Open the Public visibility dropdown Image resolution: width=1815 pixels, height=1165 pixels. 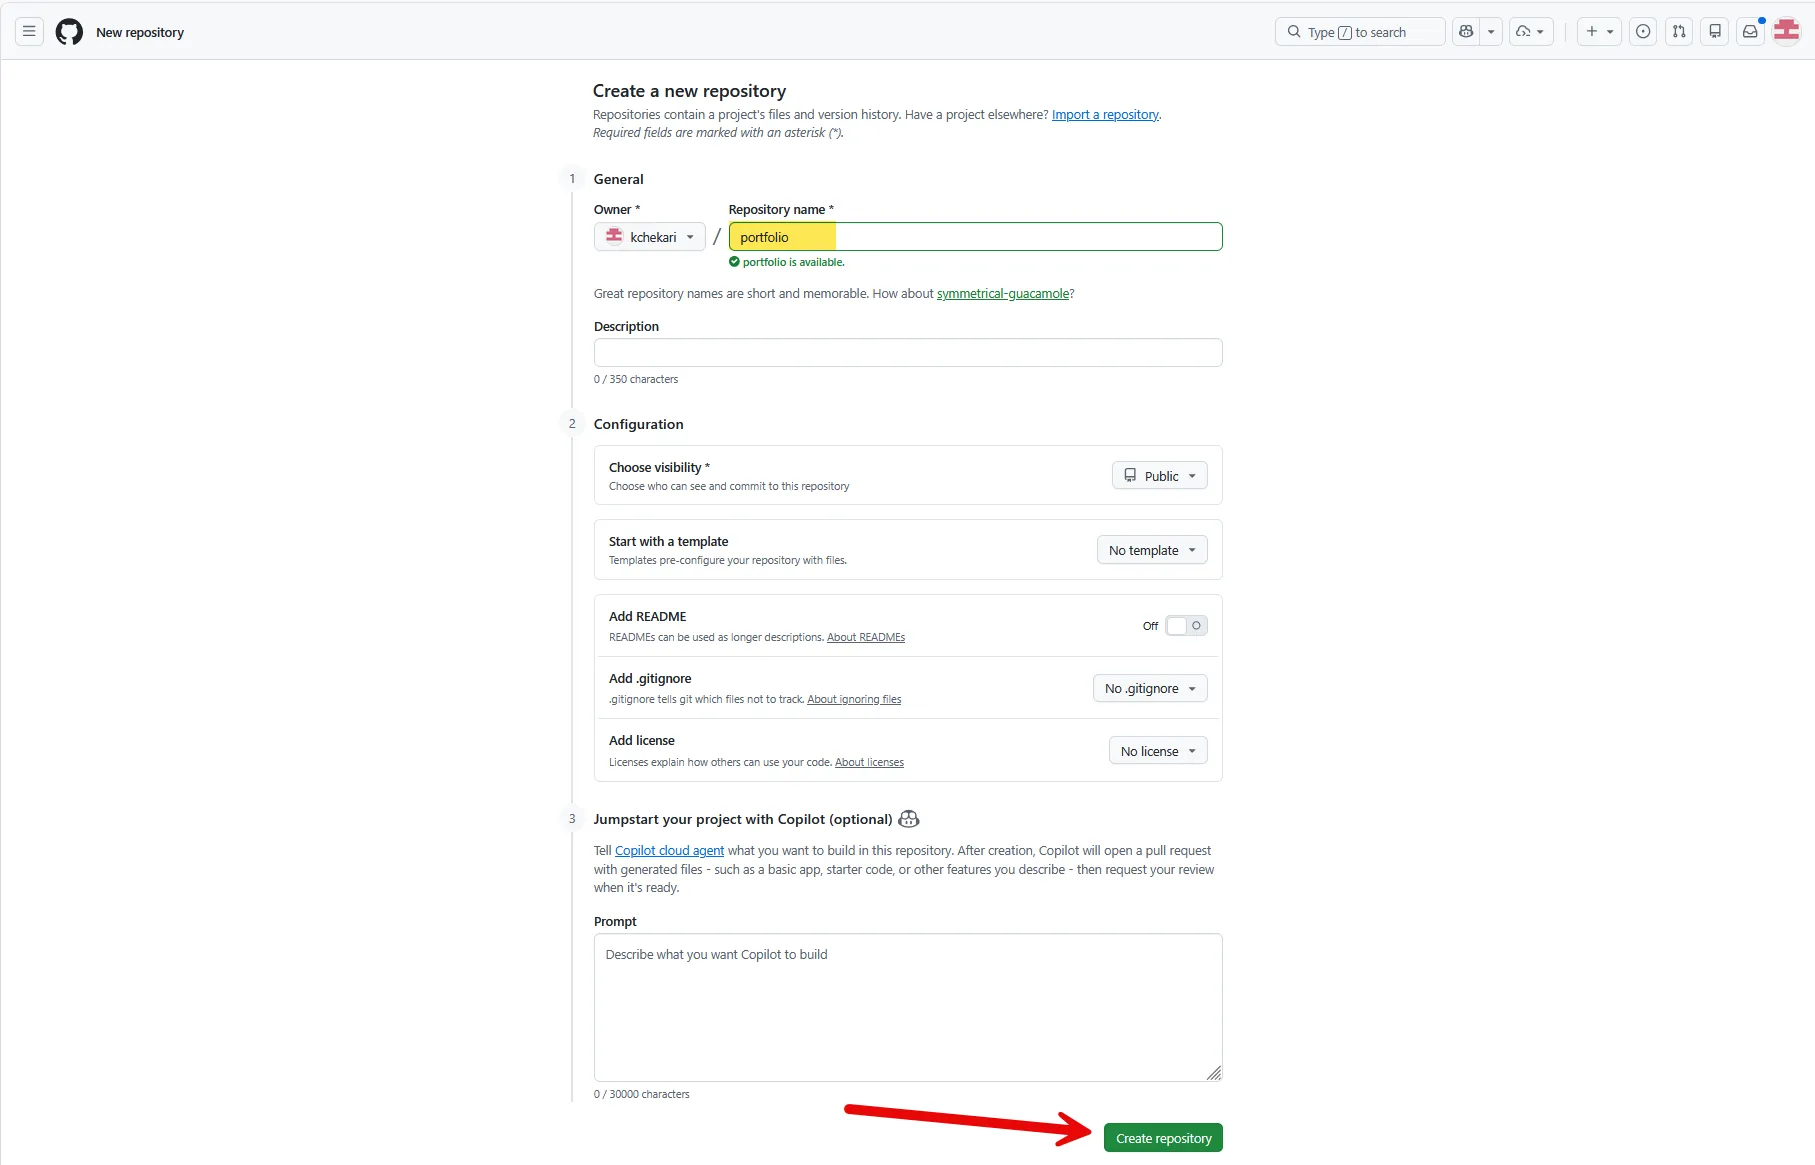(1160, 476)
